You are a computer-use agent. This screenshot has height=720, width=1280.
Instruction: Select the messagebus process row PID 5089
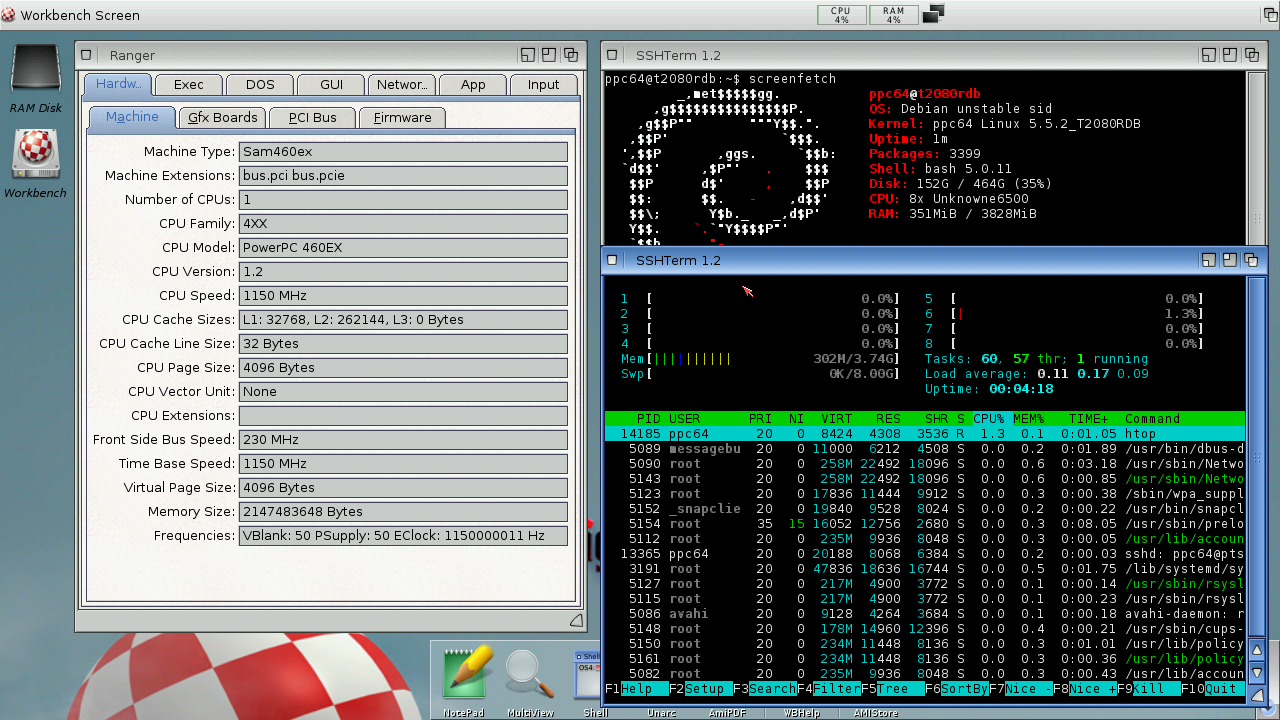[925, 449]
